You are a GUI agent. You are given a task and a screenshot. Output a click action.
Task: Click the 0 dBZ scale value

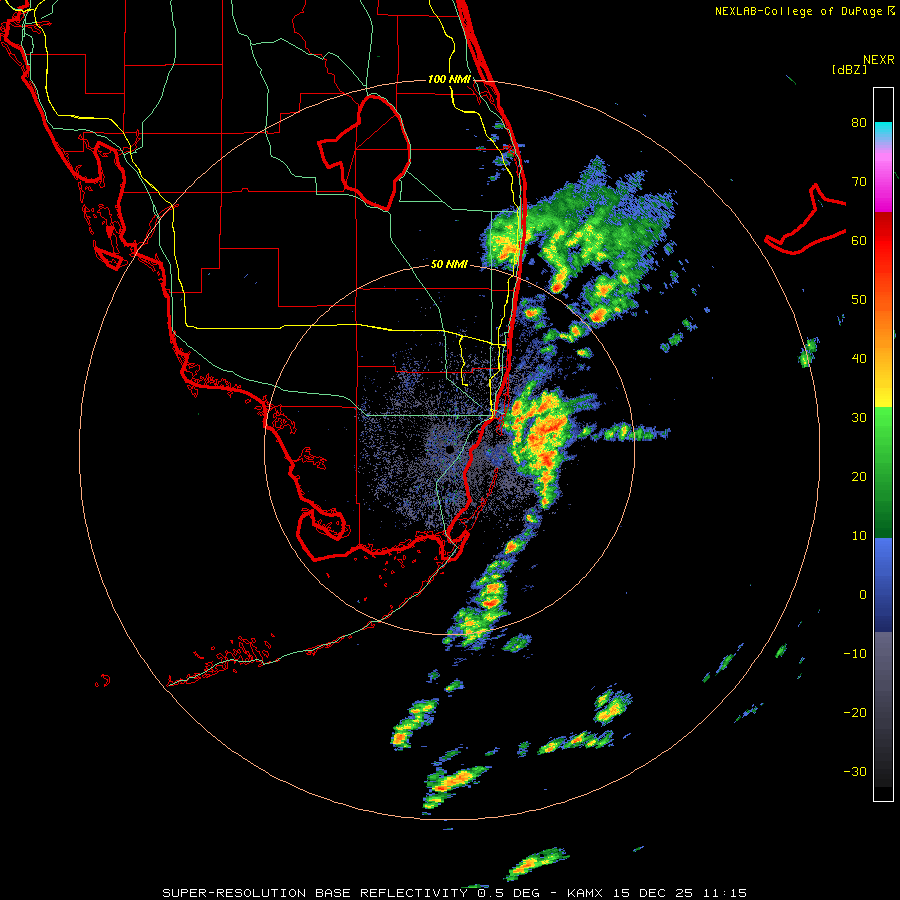(863, 595)
